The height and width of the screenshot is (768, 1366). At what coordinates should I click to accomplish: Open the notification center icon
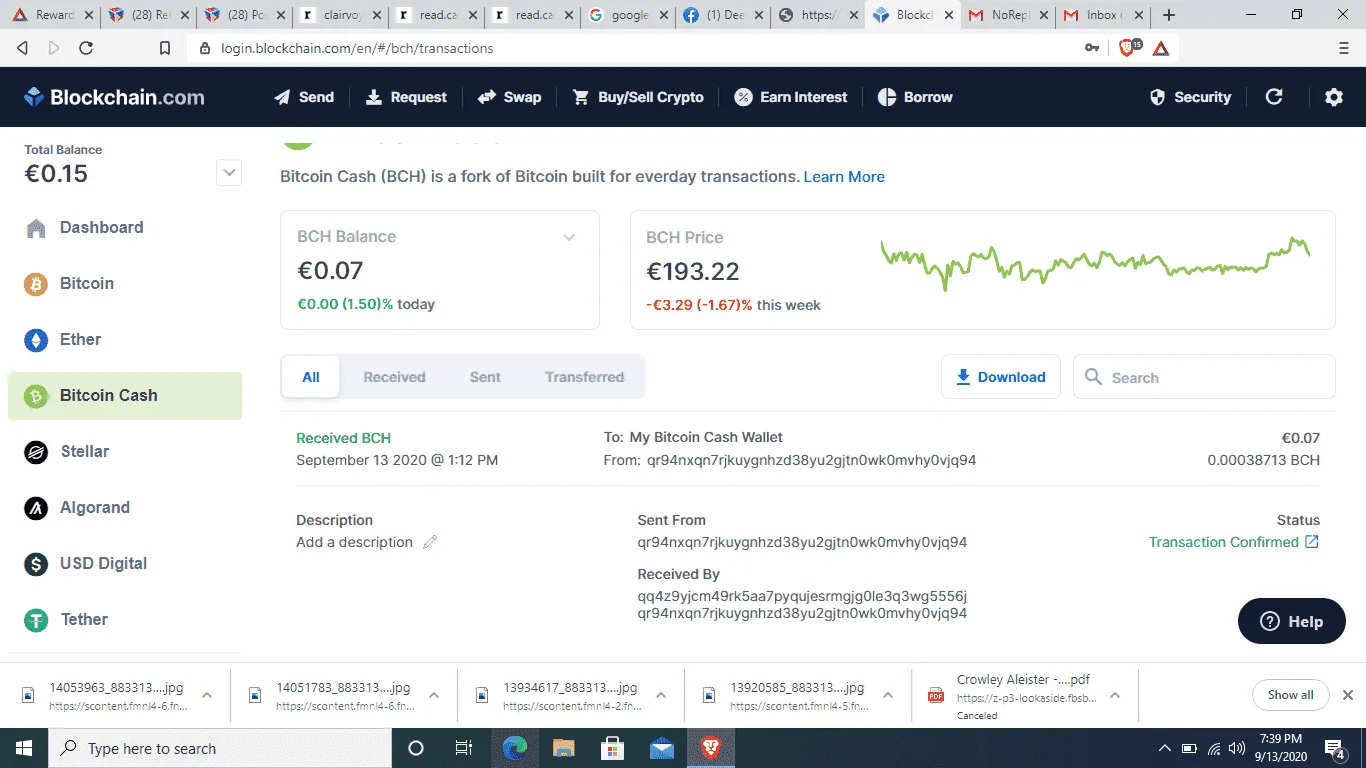[1335, 748]
